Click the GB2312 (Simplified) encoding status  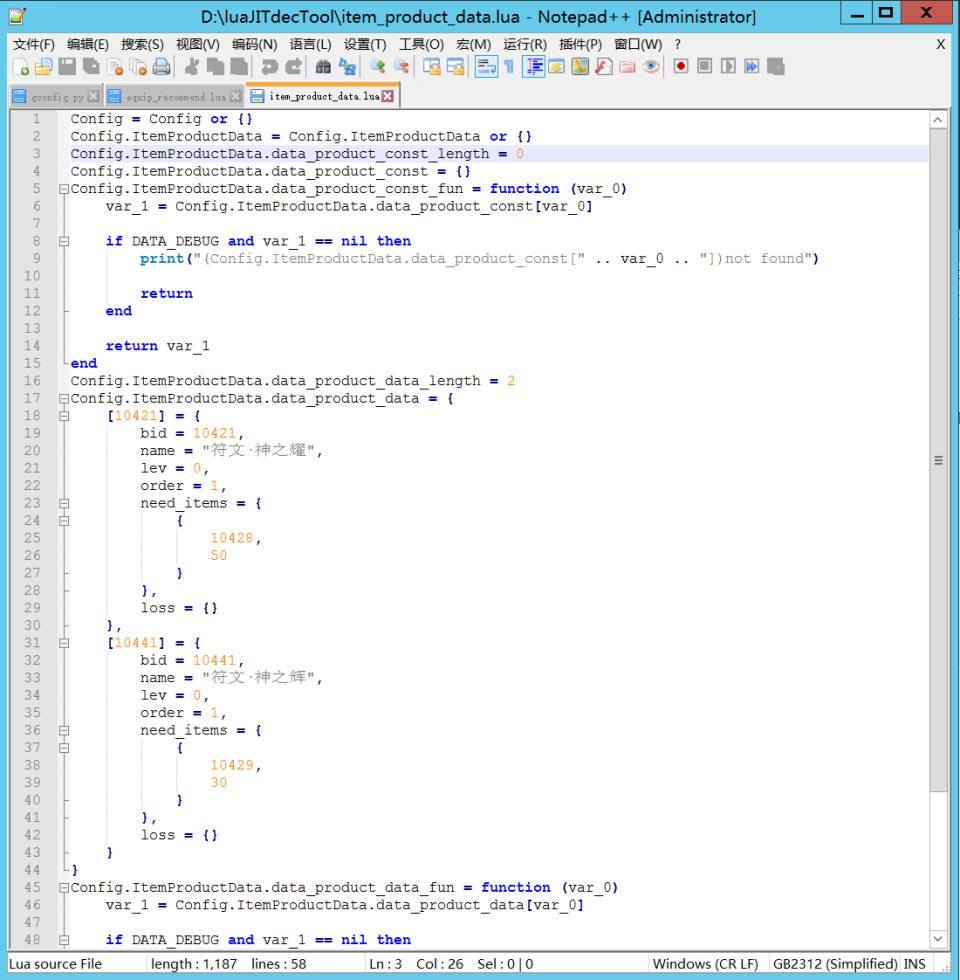(x=835, y=964)
